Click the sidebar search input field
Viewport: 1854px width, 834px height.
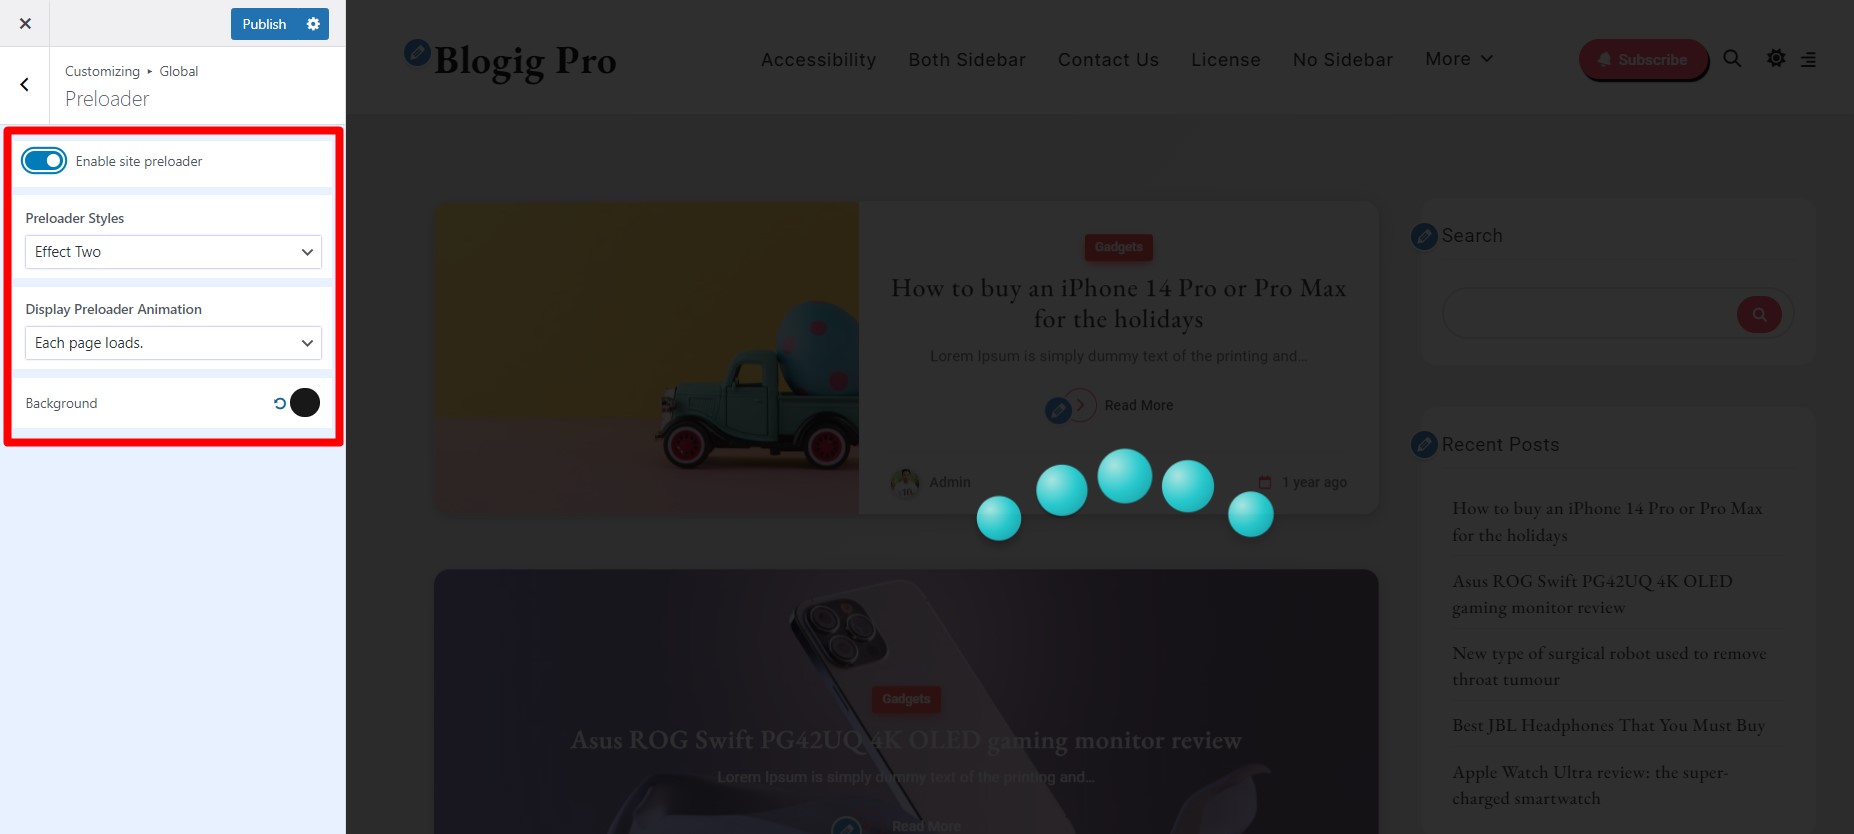pyautogui.click(x=1590, y=314)
